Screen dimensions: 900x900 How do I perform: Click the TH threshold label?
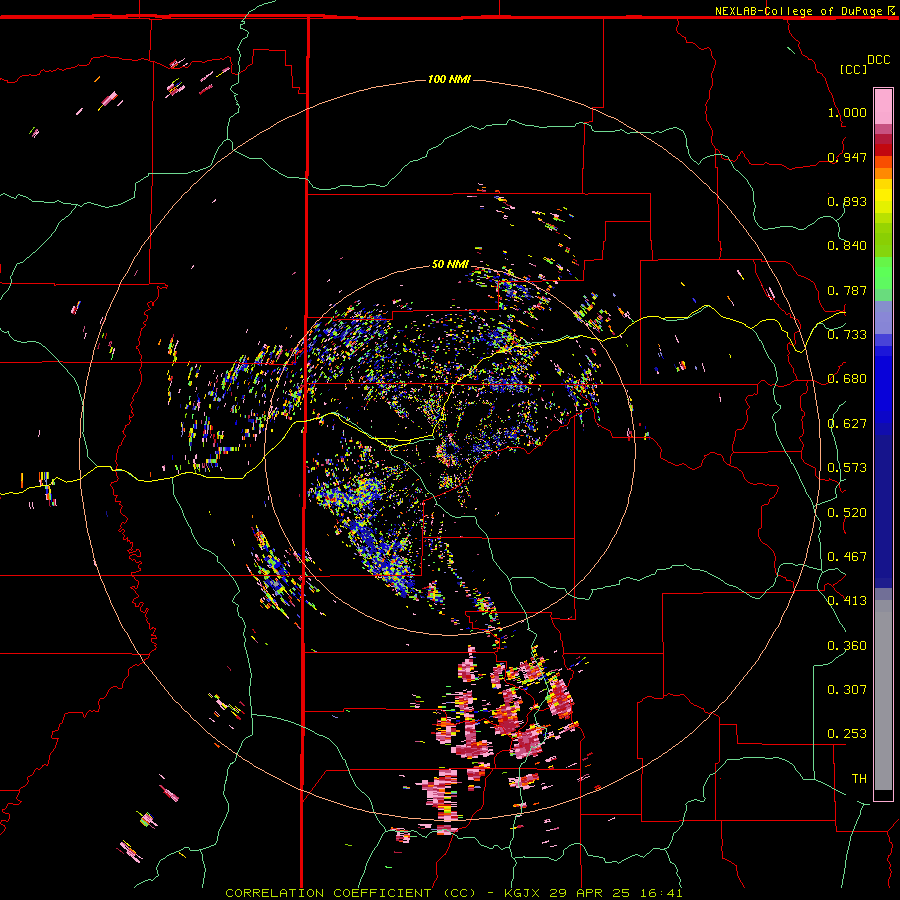click(x=859, y=779)
